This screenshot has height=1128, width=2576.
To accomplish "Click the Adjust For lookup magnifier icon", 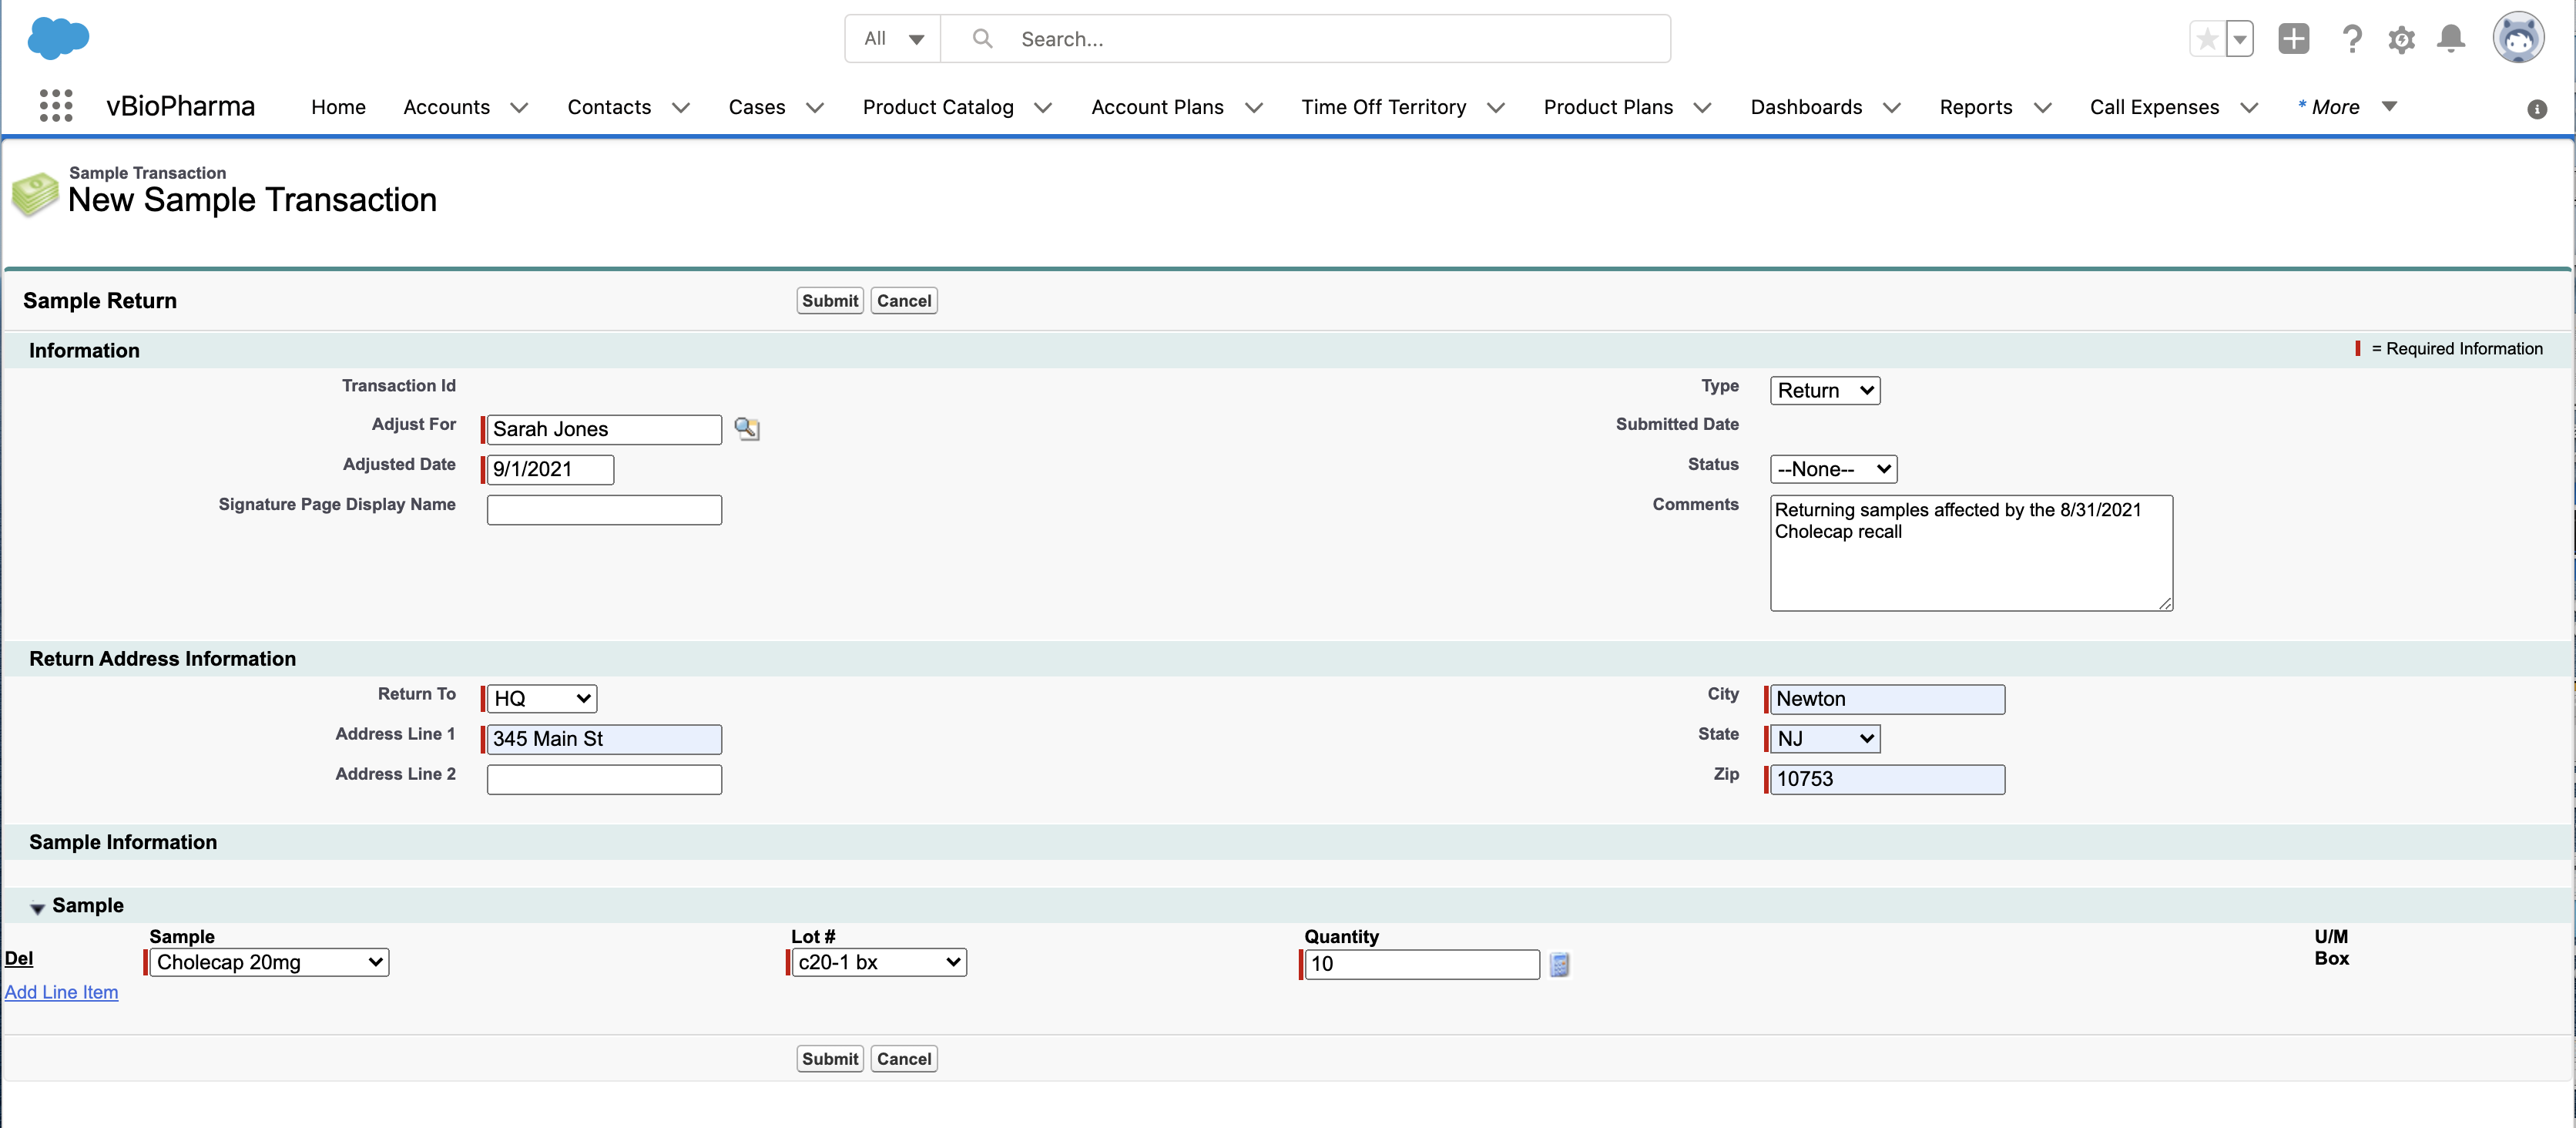I will (746, 429).
